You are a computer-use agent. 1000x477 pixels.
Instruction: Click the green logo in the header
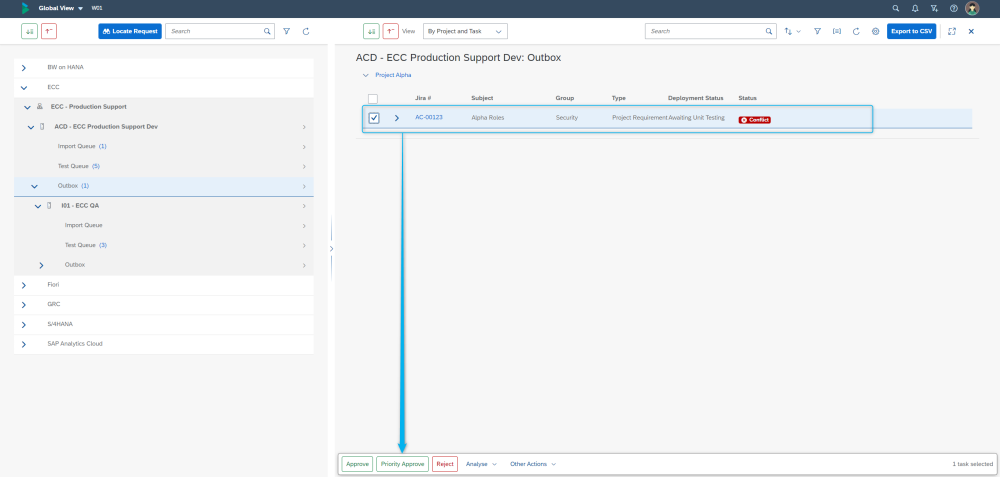25,8
